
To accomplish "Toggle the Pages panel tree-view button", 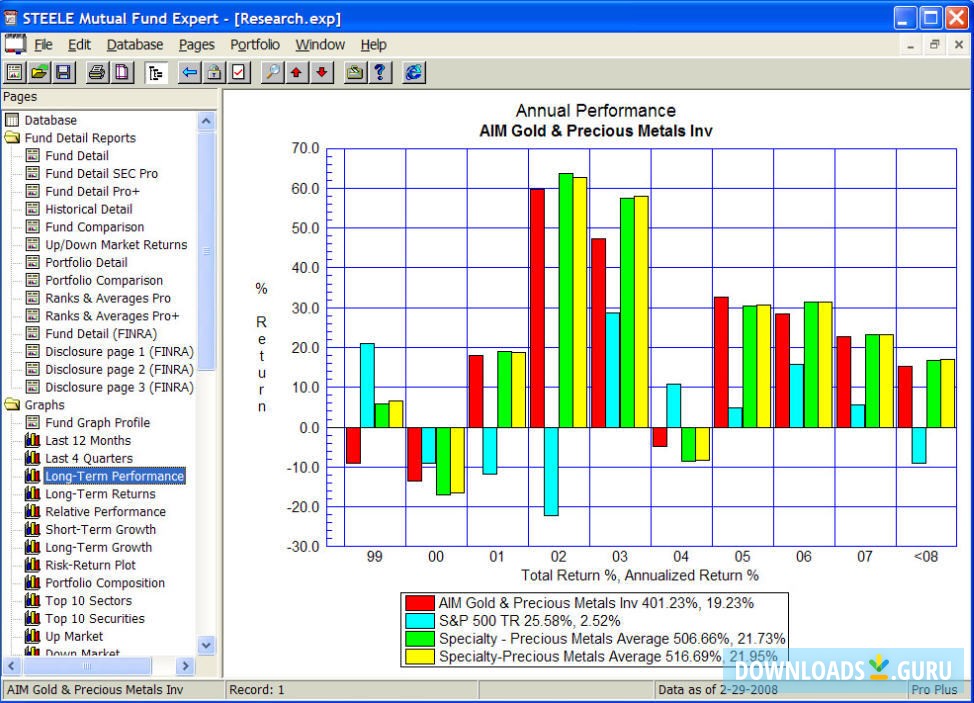I will tap(156, 71).
